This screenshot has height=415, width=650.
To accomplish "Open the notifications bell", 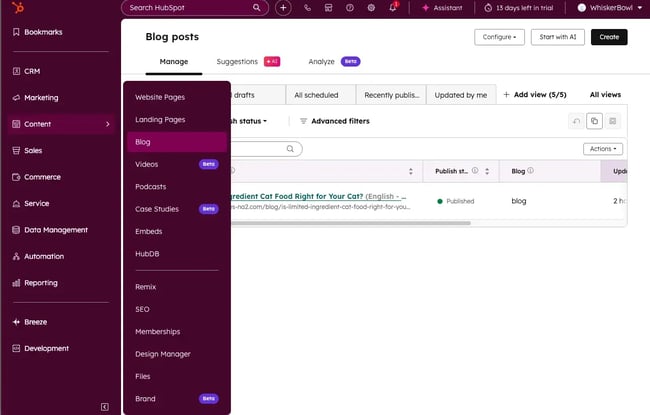I will [x=393, y=7].
